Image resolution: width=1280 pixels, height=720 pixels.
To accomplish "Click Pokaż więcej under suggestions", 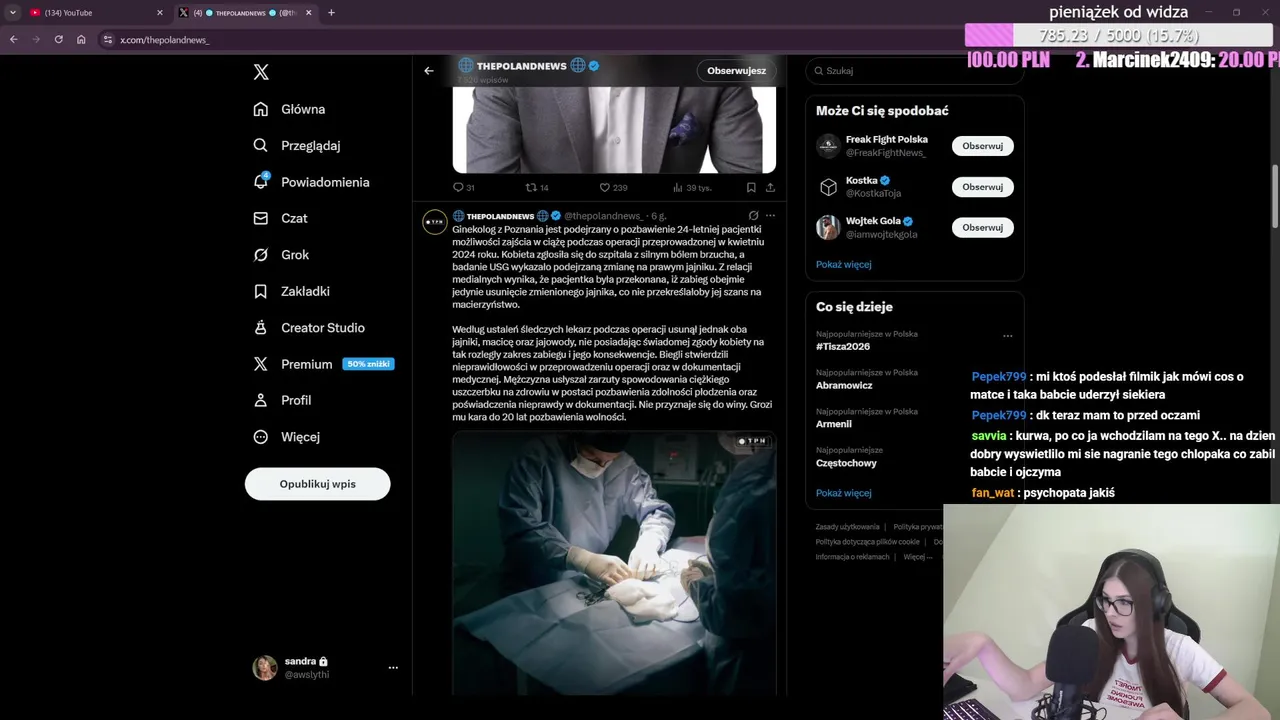I will [x=843, y=265].
